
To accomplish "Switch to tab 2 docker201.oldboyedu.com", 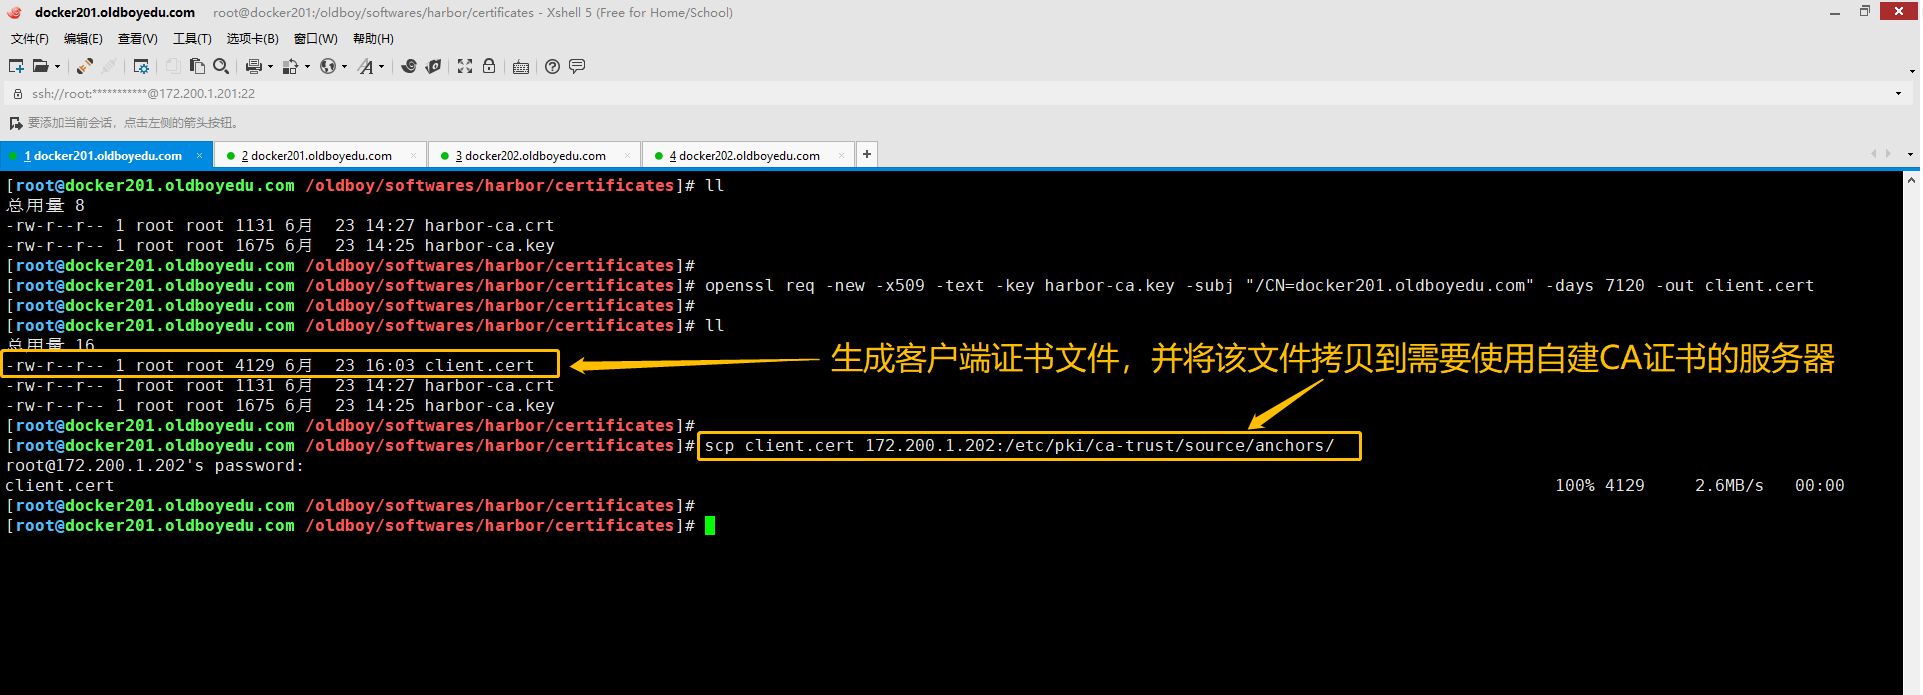I will tap(321, 156).
